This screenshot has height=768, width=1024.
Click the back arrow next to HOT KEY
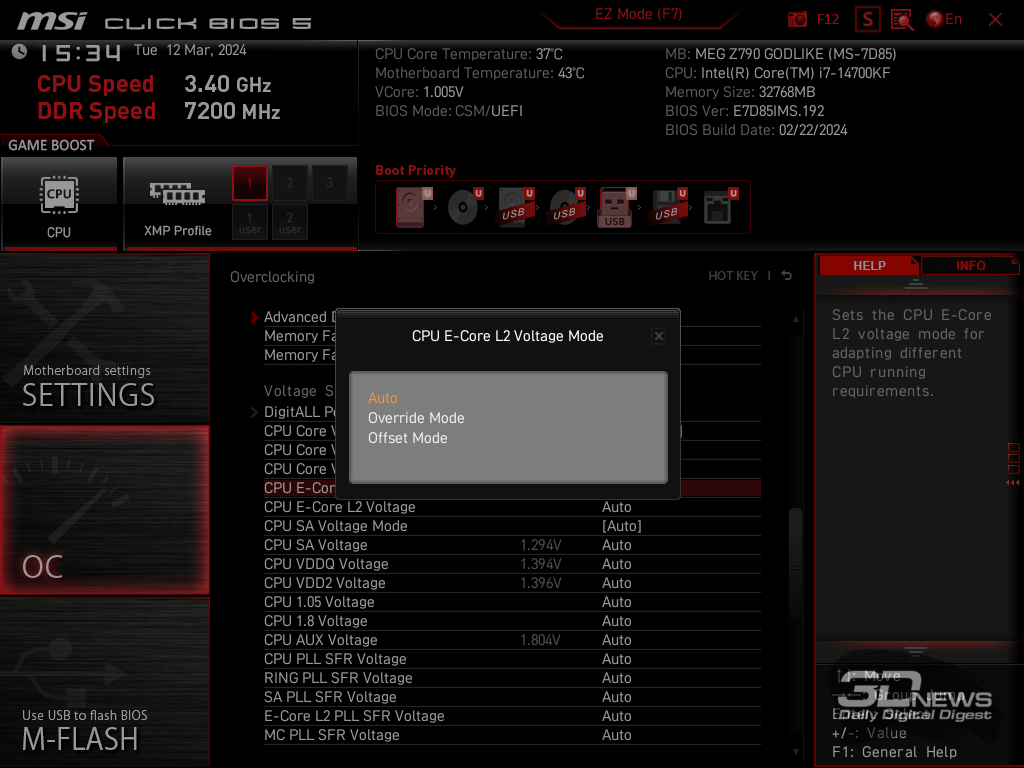(787, 276)
